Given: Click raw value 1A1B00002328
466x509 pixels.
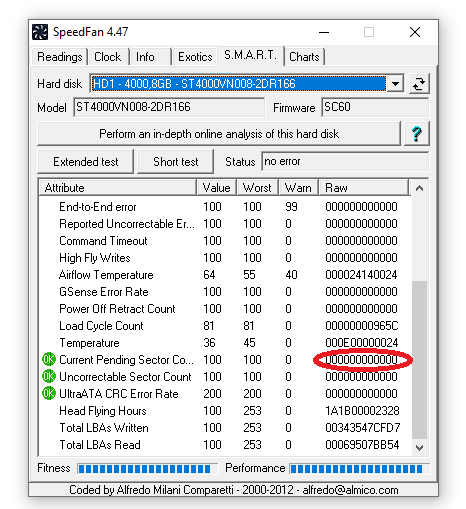Looking at the screenshot, I should pos(362,411).
